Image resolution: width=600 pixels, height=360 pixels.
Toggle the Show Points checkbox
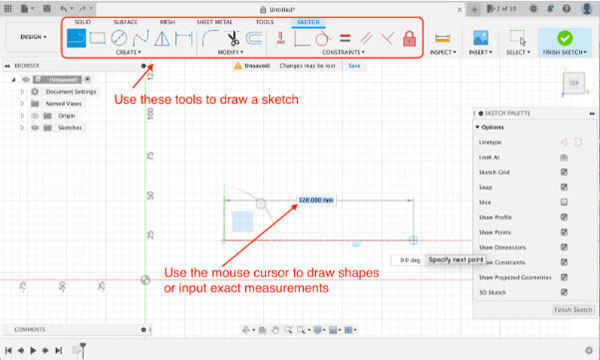click(564, 232)
